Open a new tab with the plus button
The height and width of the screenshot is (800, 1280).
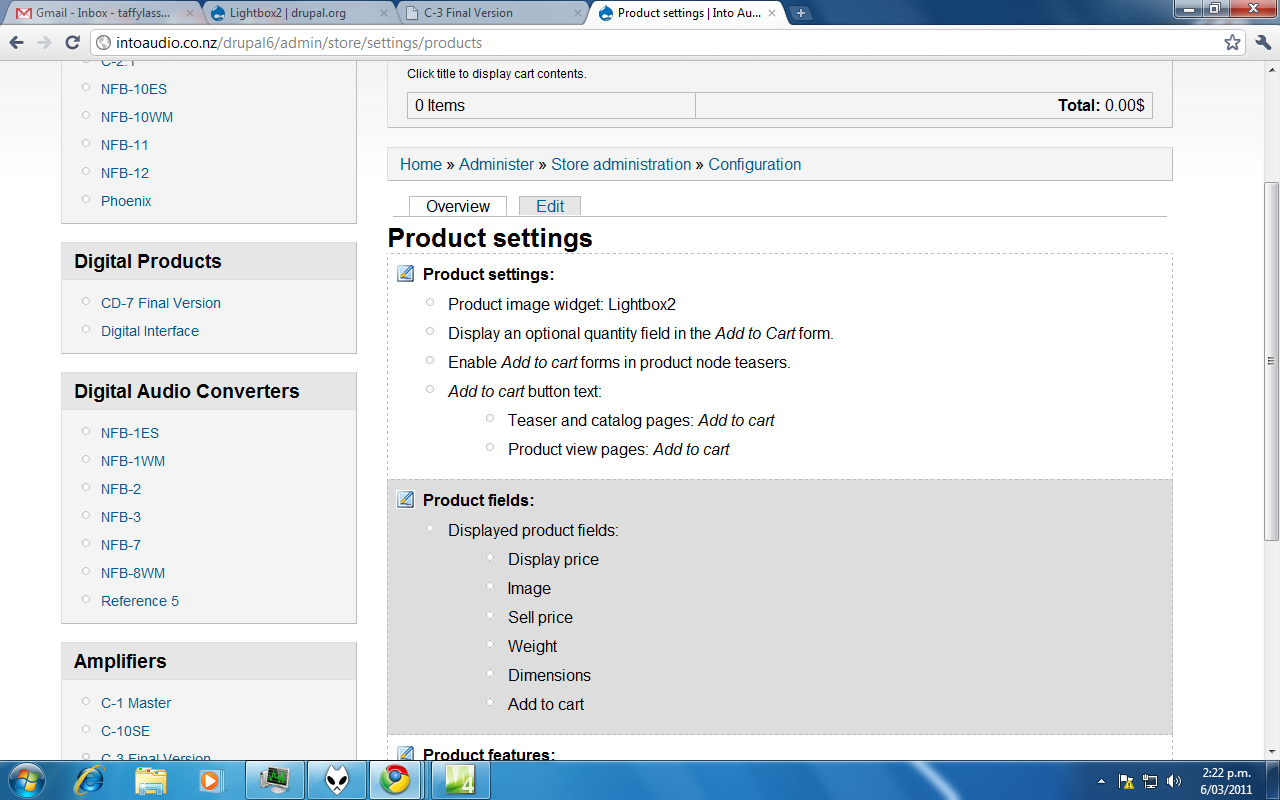pyautogui.click(x=801, y=13)
